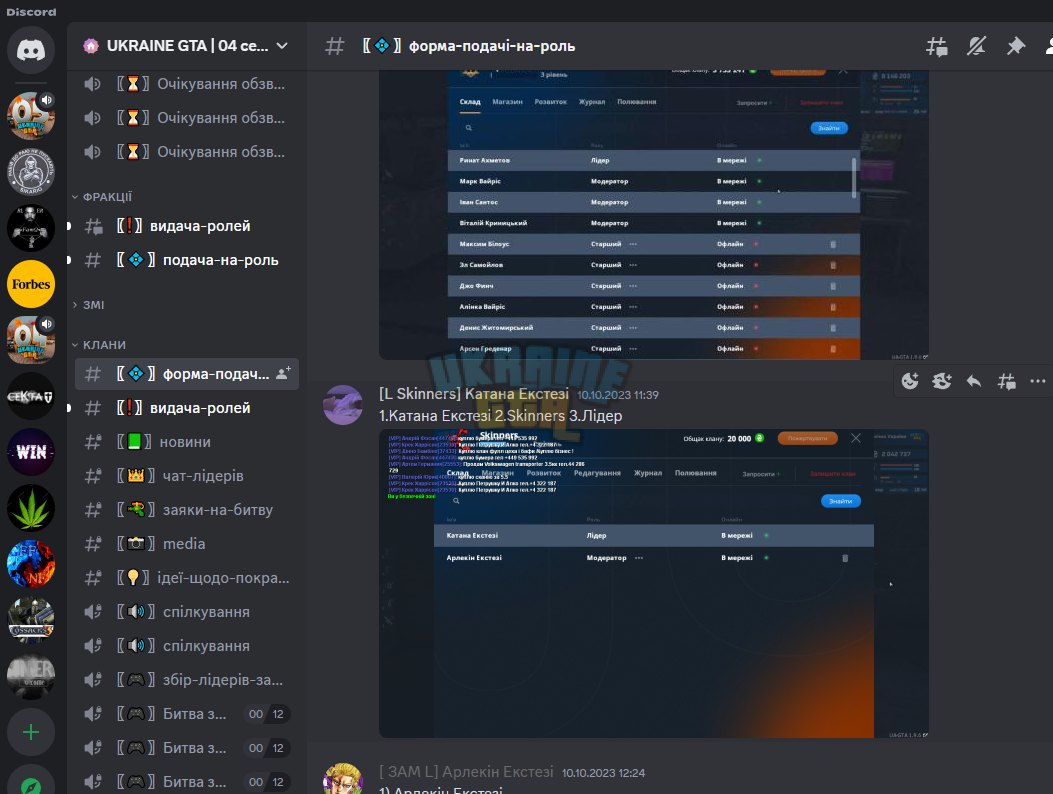Reply to the Катана Екстезі message

974,382
